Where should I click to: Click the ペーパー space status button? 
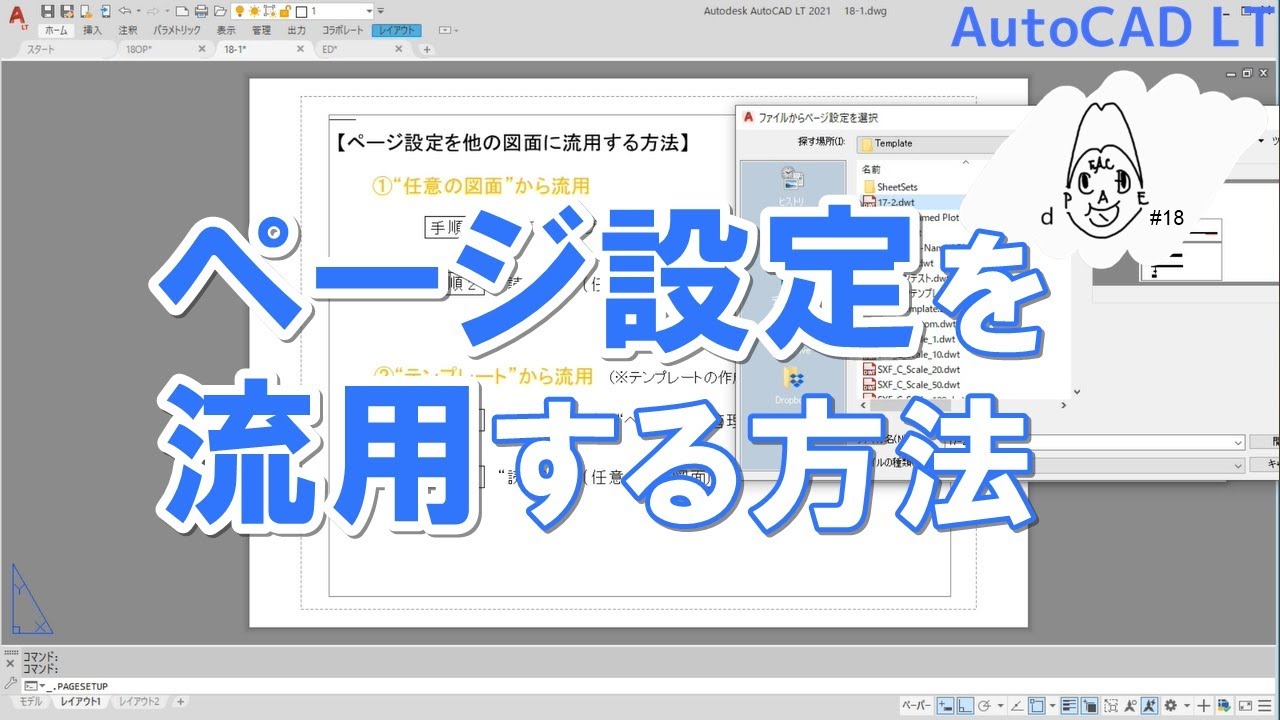click(917, 705)
